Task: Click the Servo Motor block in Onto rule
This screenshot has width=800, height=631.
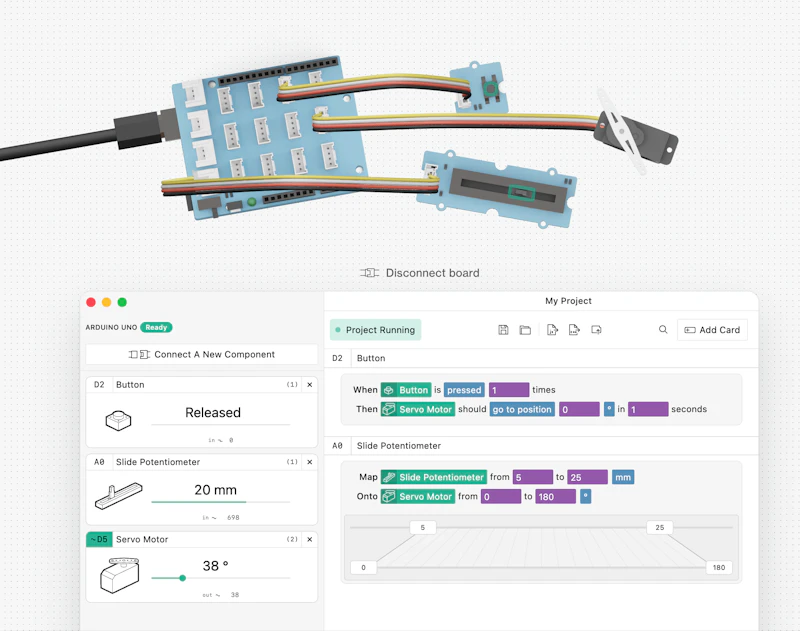Action: pyautogui.click(x=418, y=496)
